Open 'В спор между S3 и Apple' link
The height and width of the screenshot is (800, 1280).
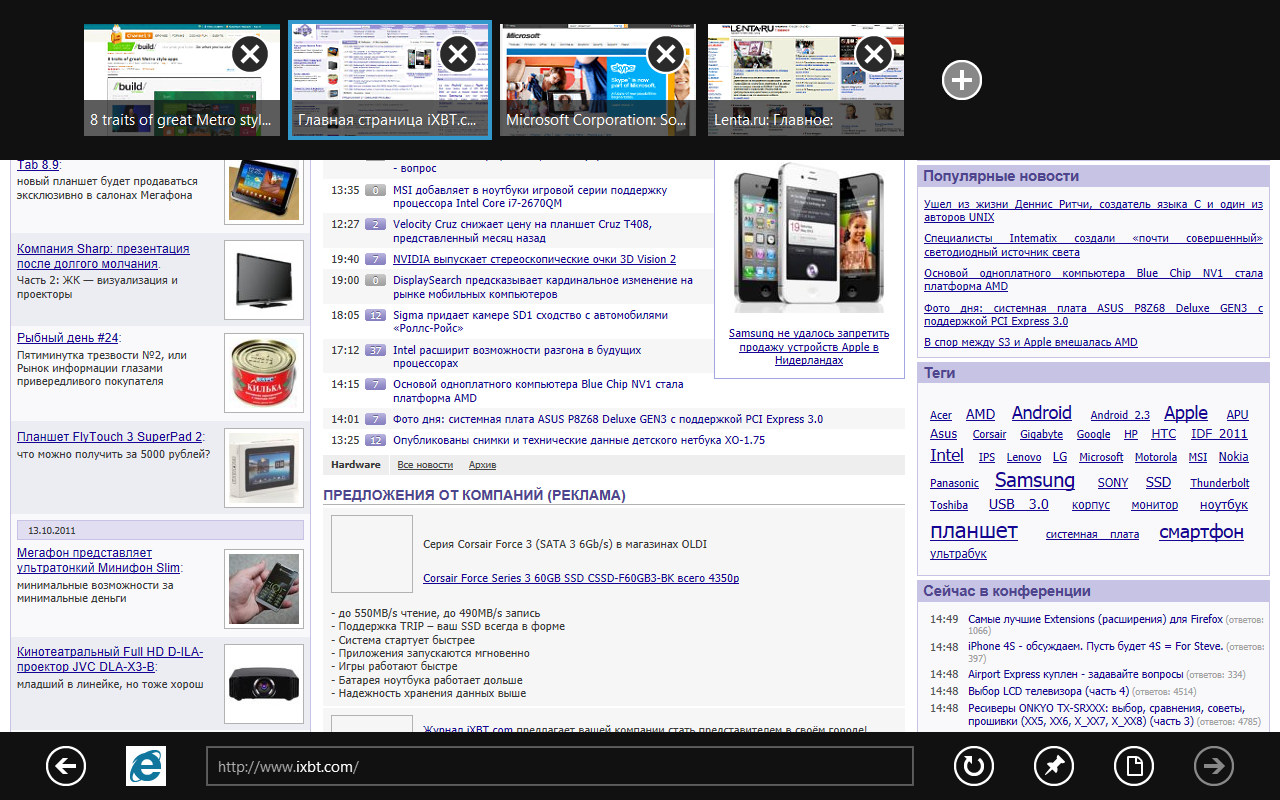[1031, 342]
